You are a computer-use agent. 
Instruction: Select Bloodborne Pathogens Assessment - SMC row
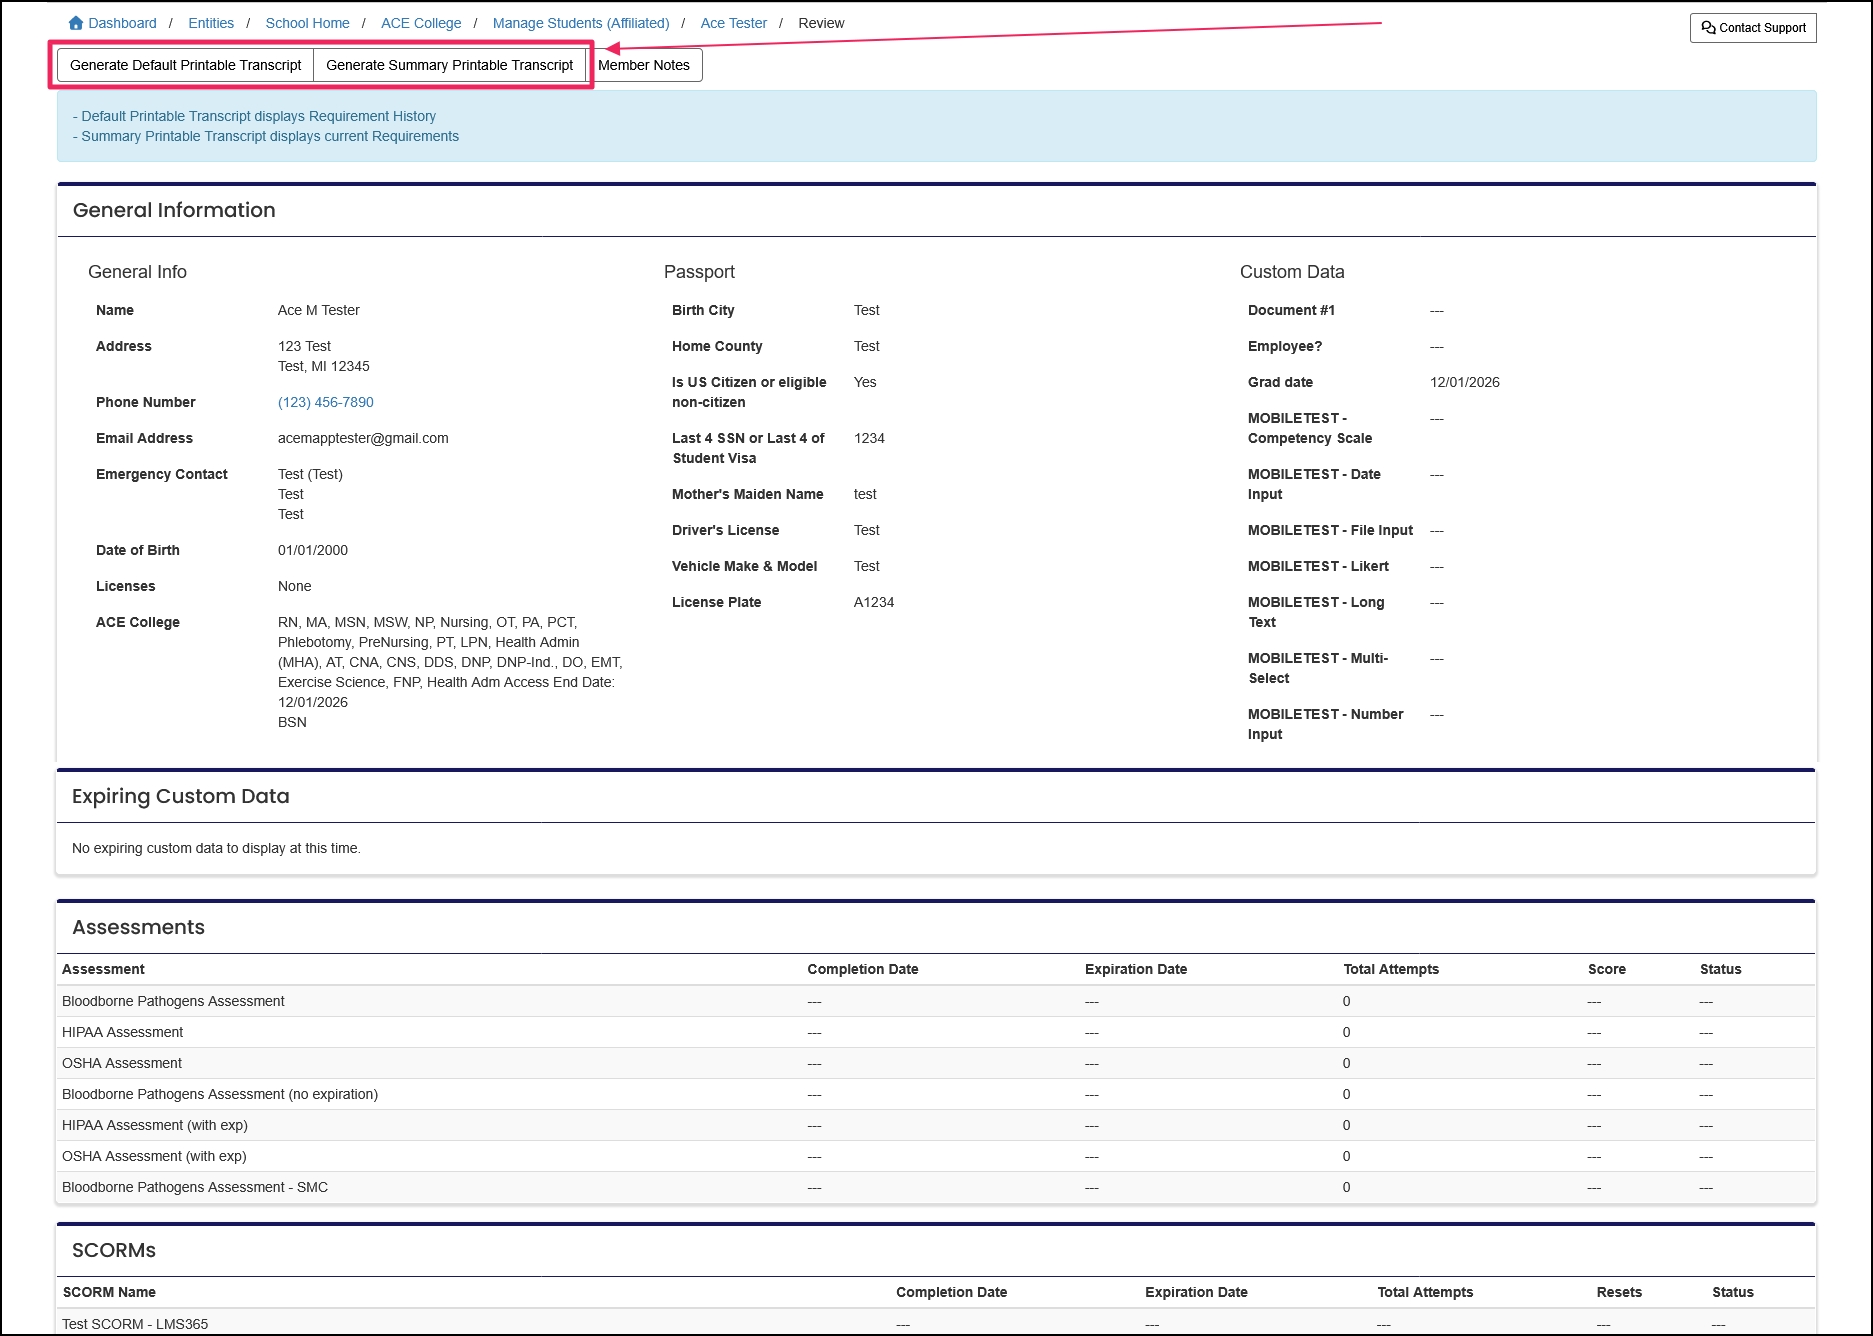point(936,1187)
